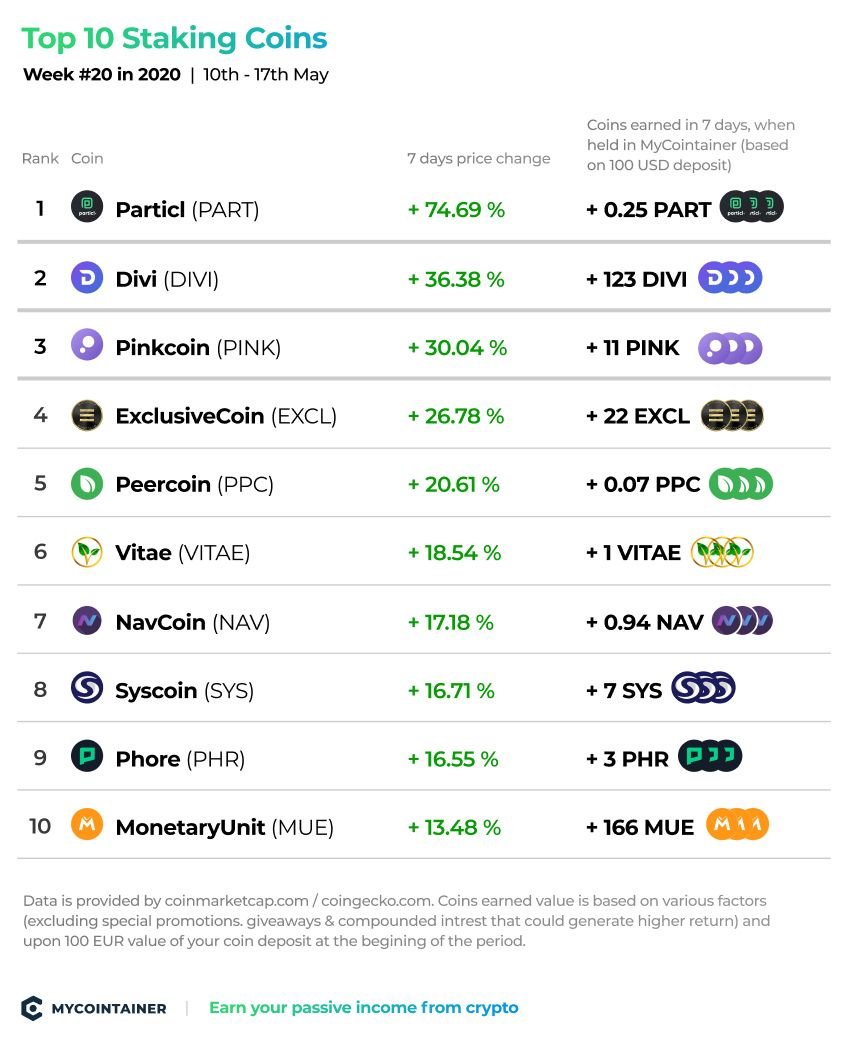The height and width of the screenshot is (1056, 859).
Task: Click the NavCoin logo icon
Action: click(87, 620)
